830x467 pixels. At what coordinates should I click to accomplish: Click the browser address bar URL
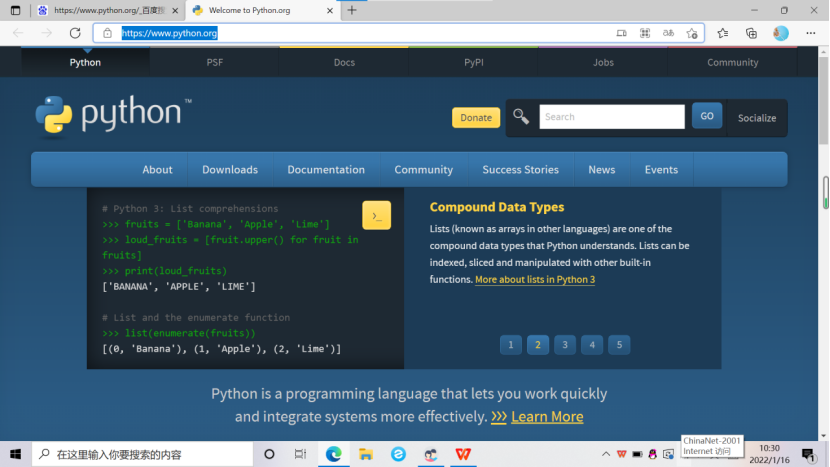169,33
